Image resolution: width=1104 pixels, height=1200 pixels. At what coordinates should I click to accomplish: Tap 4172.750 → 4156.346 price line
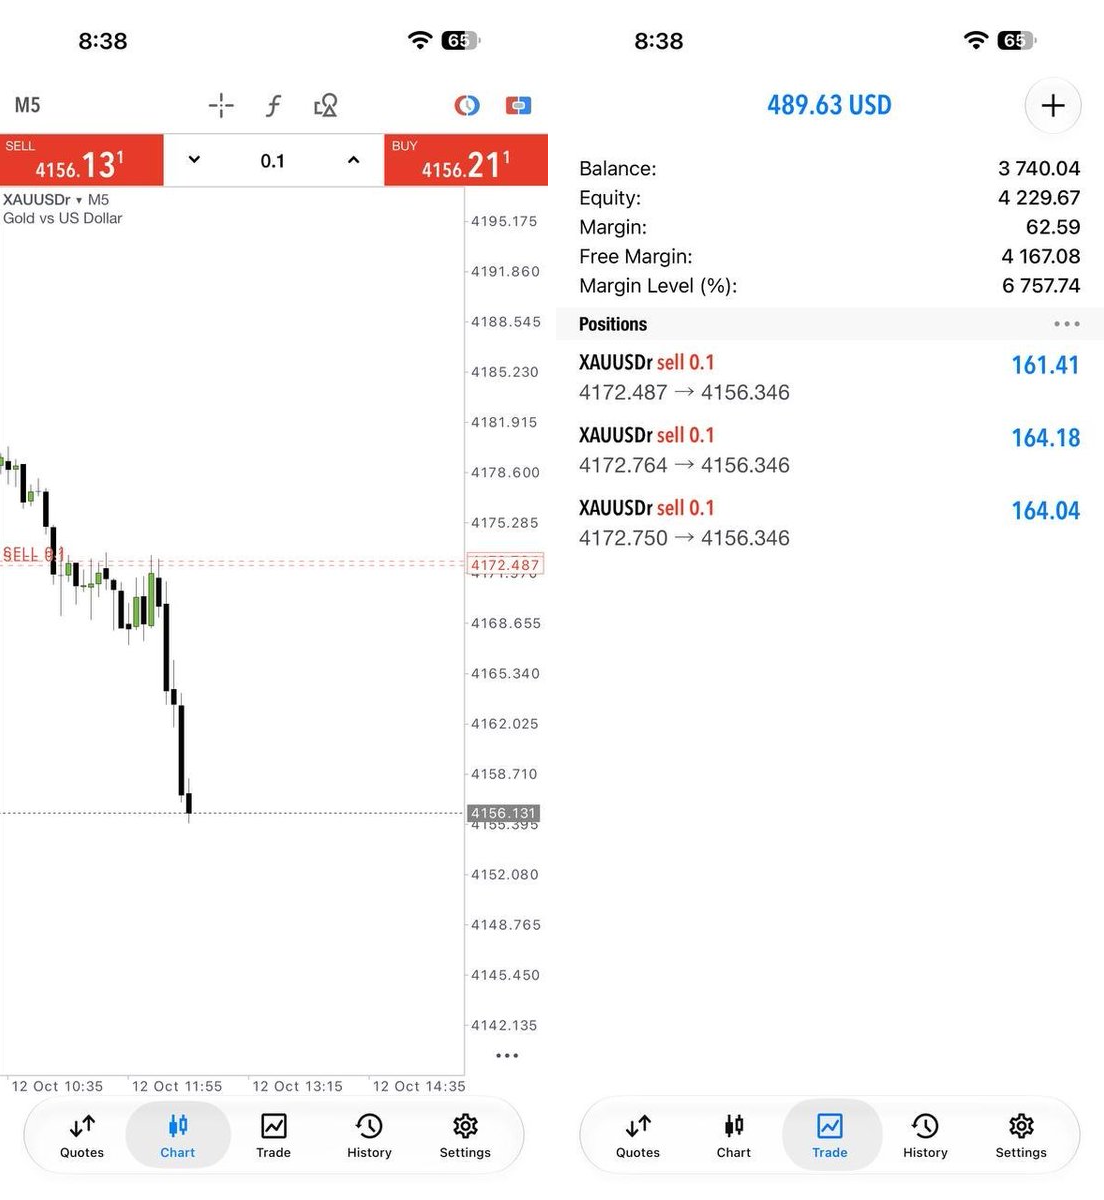coord(684,538)
